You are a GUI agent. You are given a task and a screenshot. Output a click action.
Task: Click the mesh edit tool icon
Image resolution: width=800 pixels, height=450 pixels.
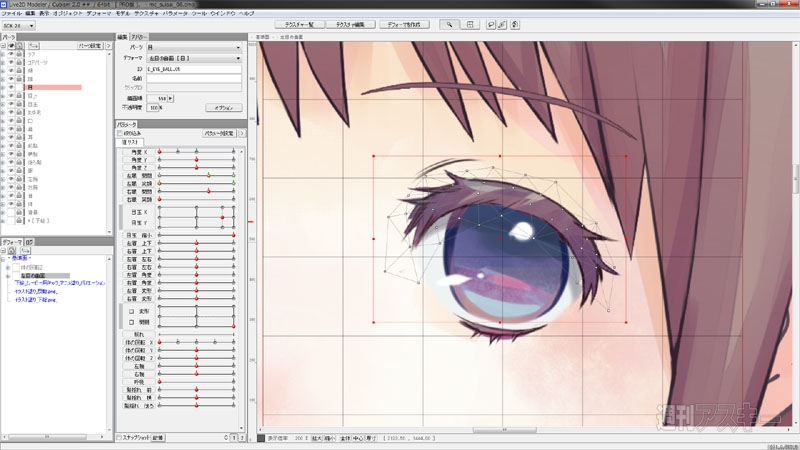pyautogui.click(x=470, y=24)
